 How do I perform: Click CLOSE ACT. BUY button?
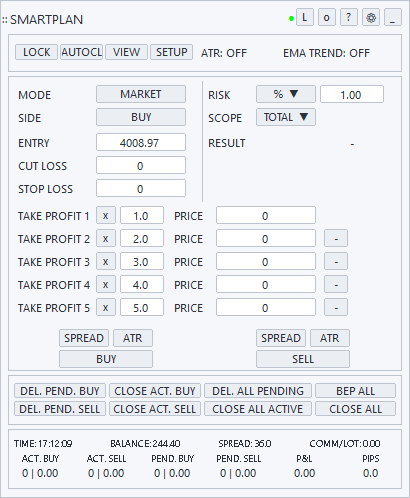coord(155,391)
